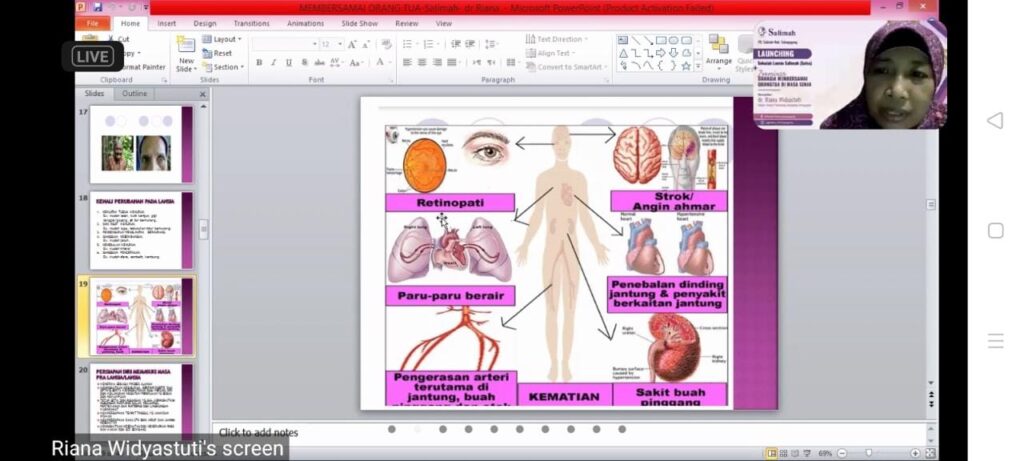Open the font size dropdown

340,44
